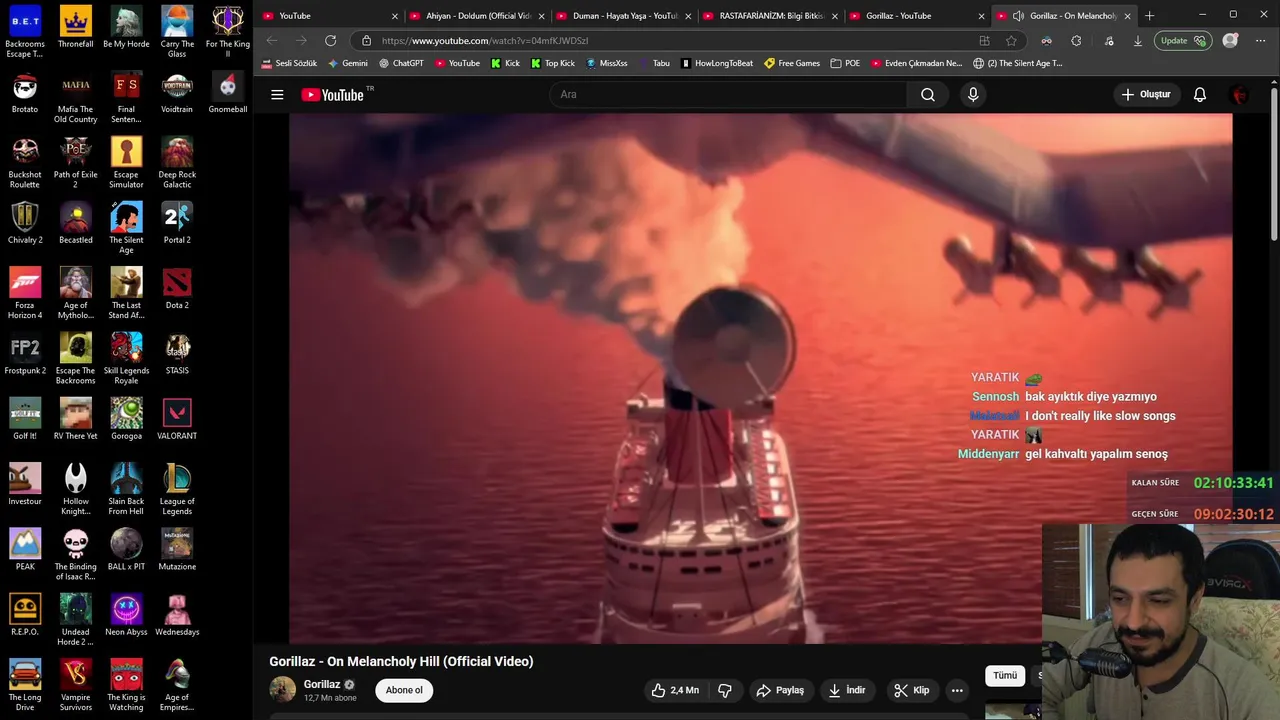Viewport: 1280px width, 720px height.
Task: Open the Gemini bookmark
Action: point(348,63)
